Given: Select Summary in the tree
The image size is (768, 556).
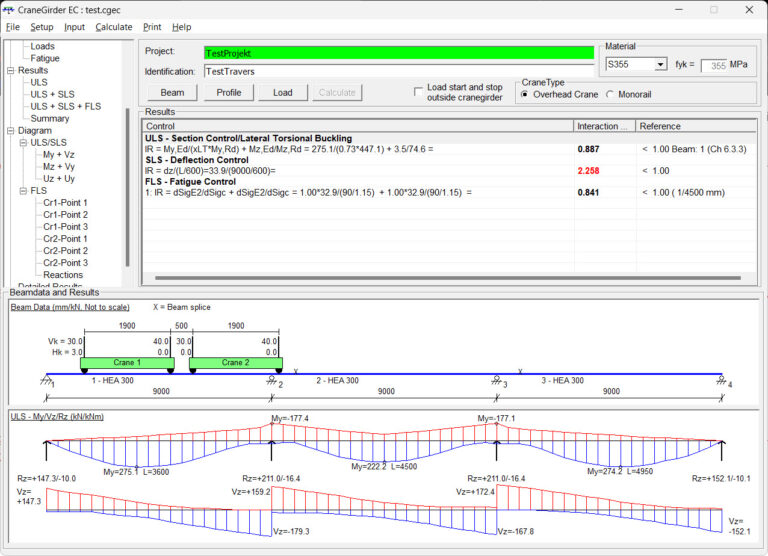Looking at the screenshot, I should point(49,119).
